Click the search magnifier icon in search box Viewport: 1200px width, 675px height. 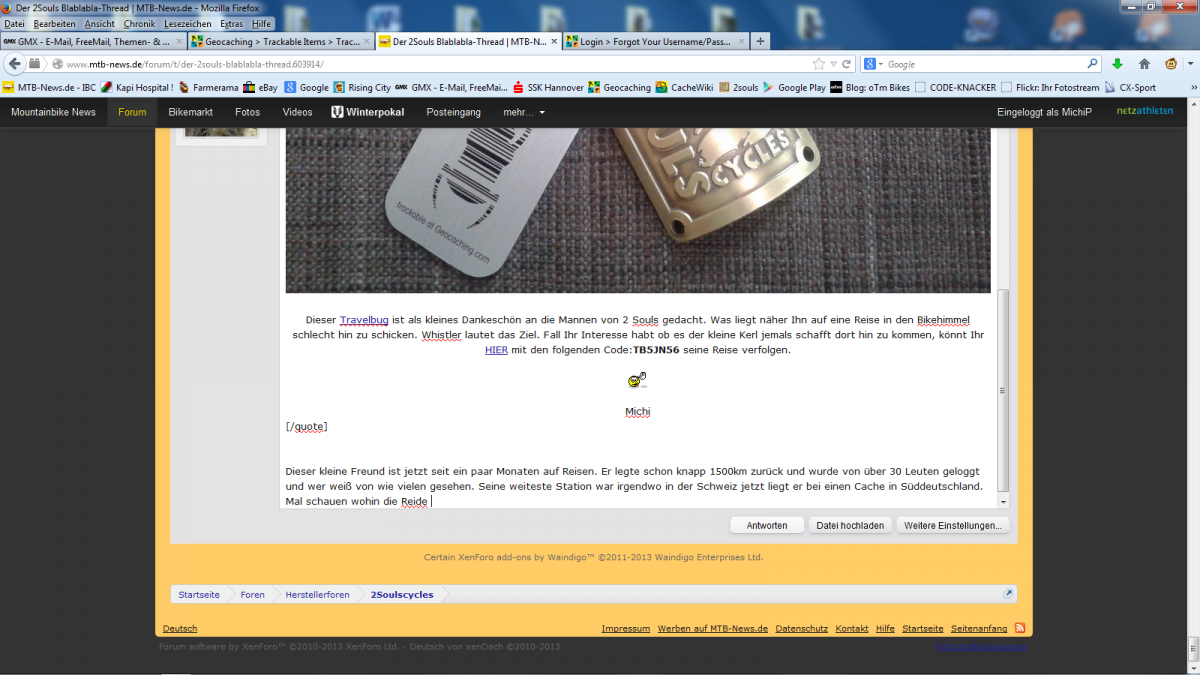[x=1091, y=64]
